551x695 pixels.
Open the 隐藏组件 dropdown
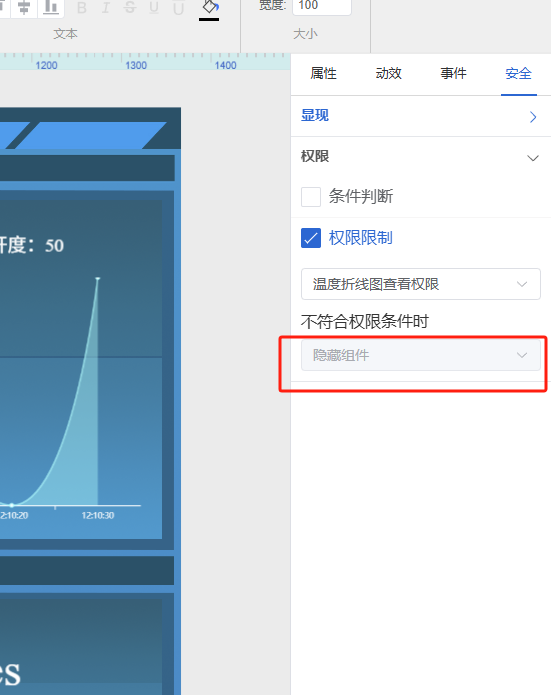pos(420,355)
